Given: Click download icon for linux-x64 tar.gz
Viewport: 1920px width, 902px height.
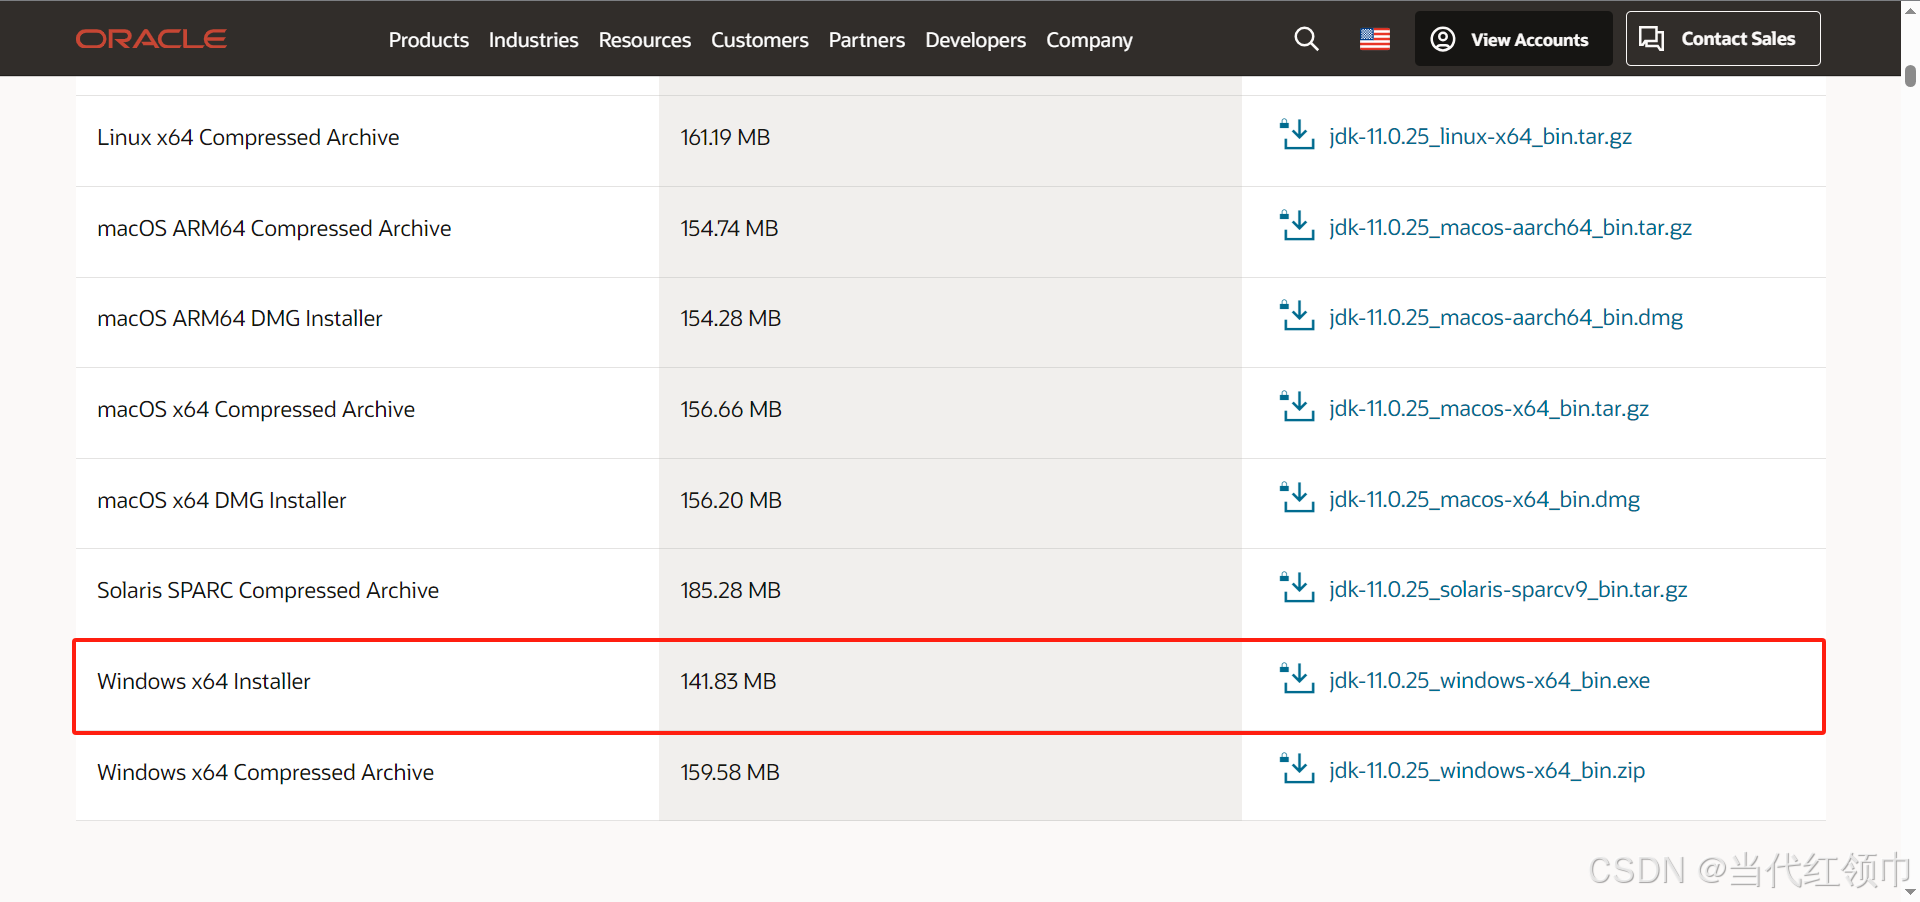Looking at the screenshot, I should coord(1297,135).
